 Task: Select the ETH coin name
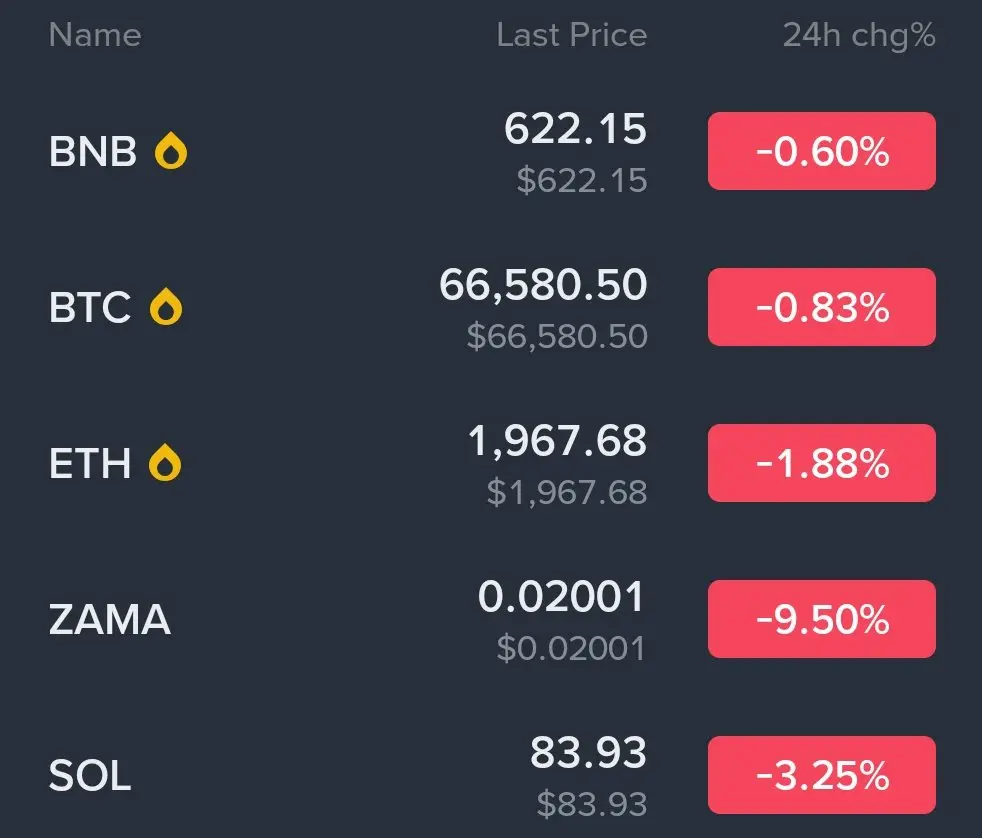click(90, 465)
